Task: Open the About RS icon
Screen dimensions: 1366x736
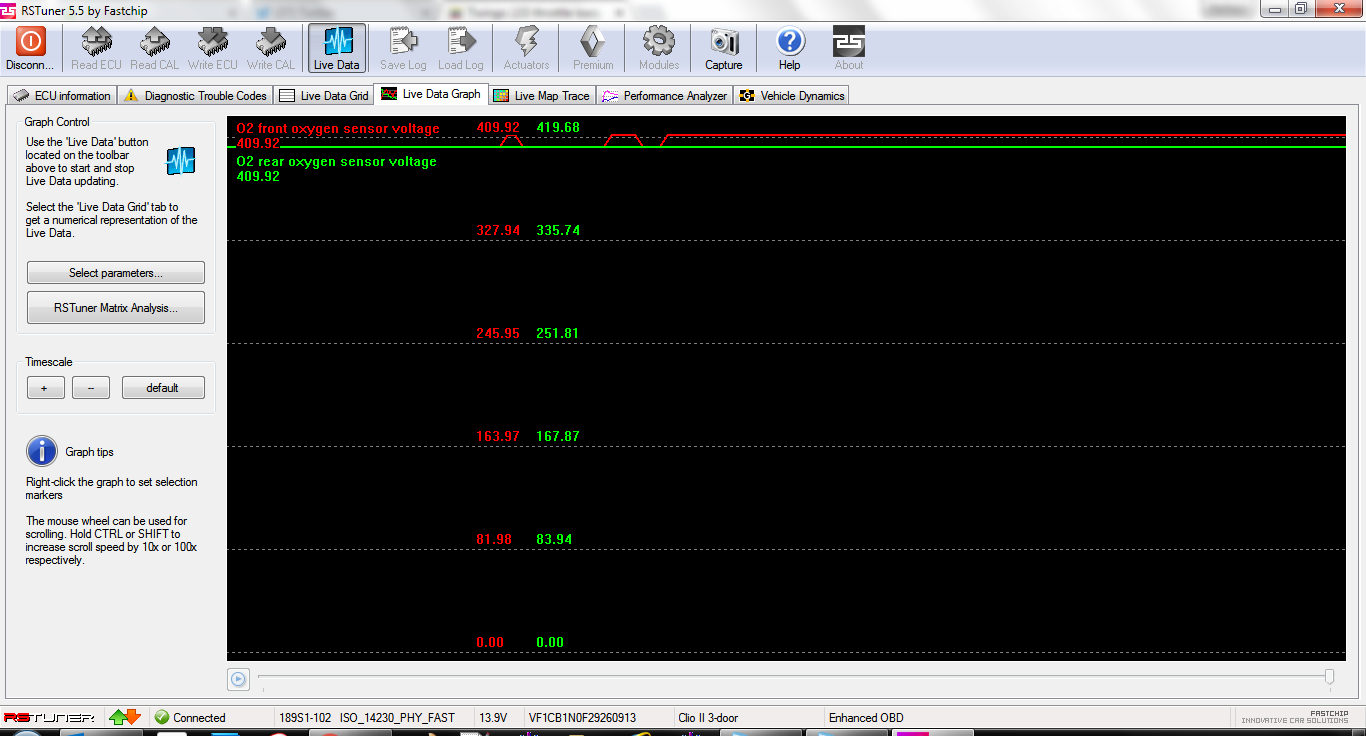Action: pyautogui.click(x=849, y=42)
